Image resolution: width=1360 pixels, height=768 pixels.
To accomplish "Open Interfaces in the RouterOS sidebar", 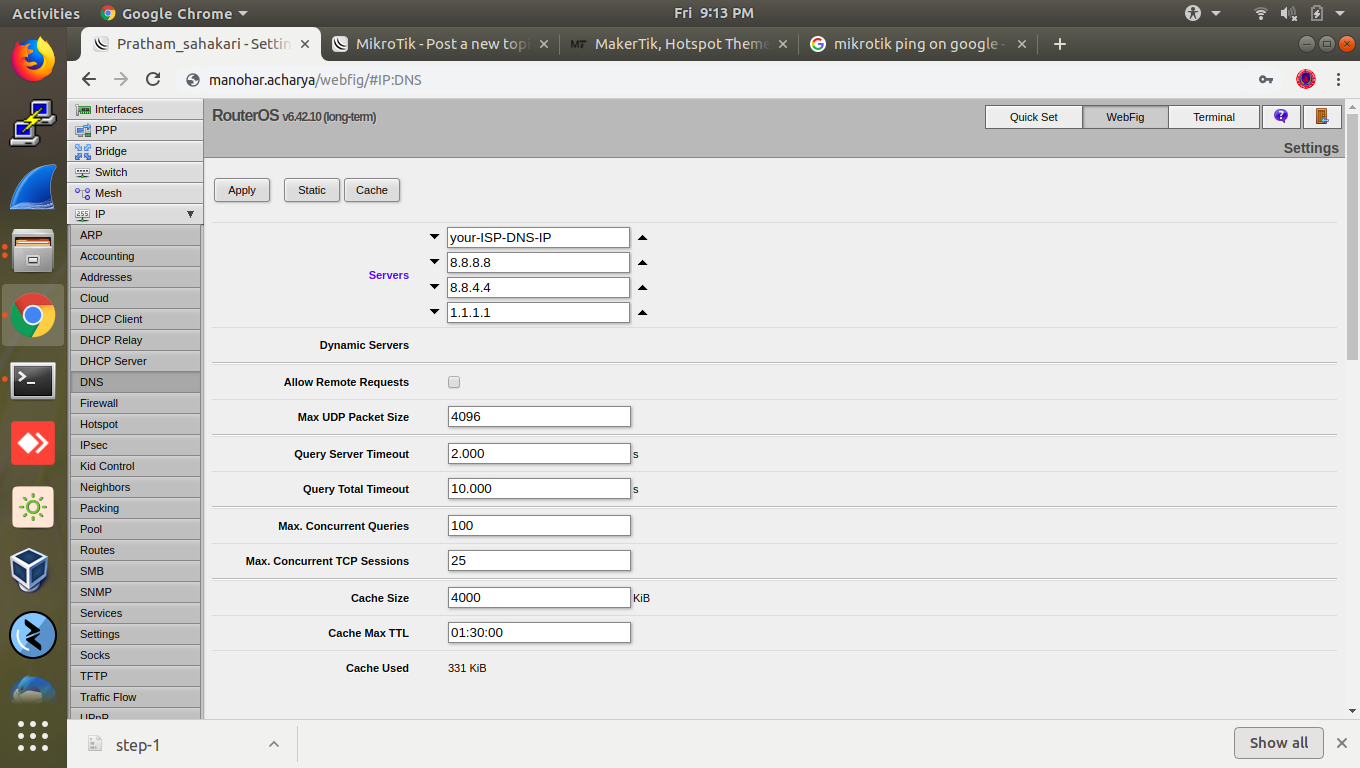I will tap(135, 109).
